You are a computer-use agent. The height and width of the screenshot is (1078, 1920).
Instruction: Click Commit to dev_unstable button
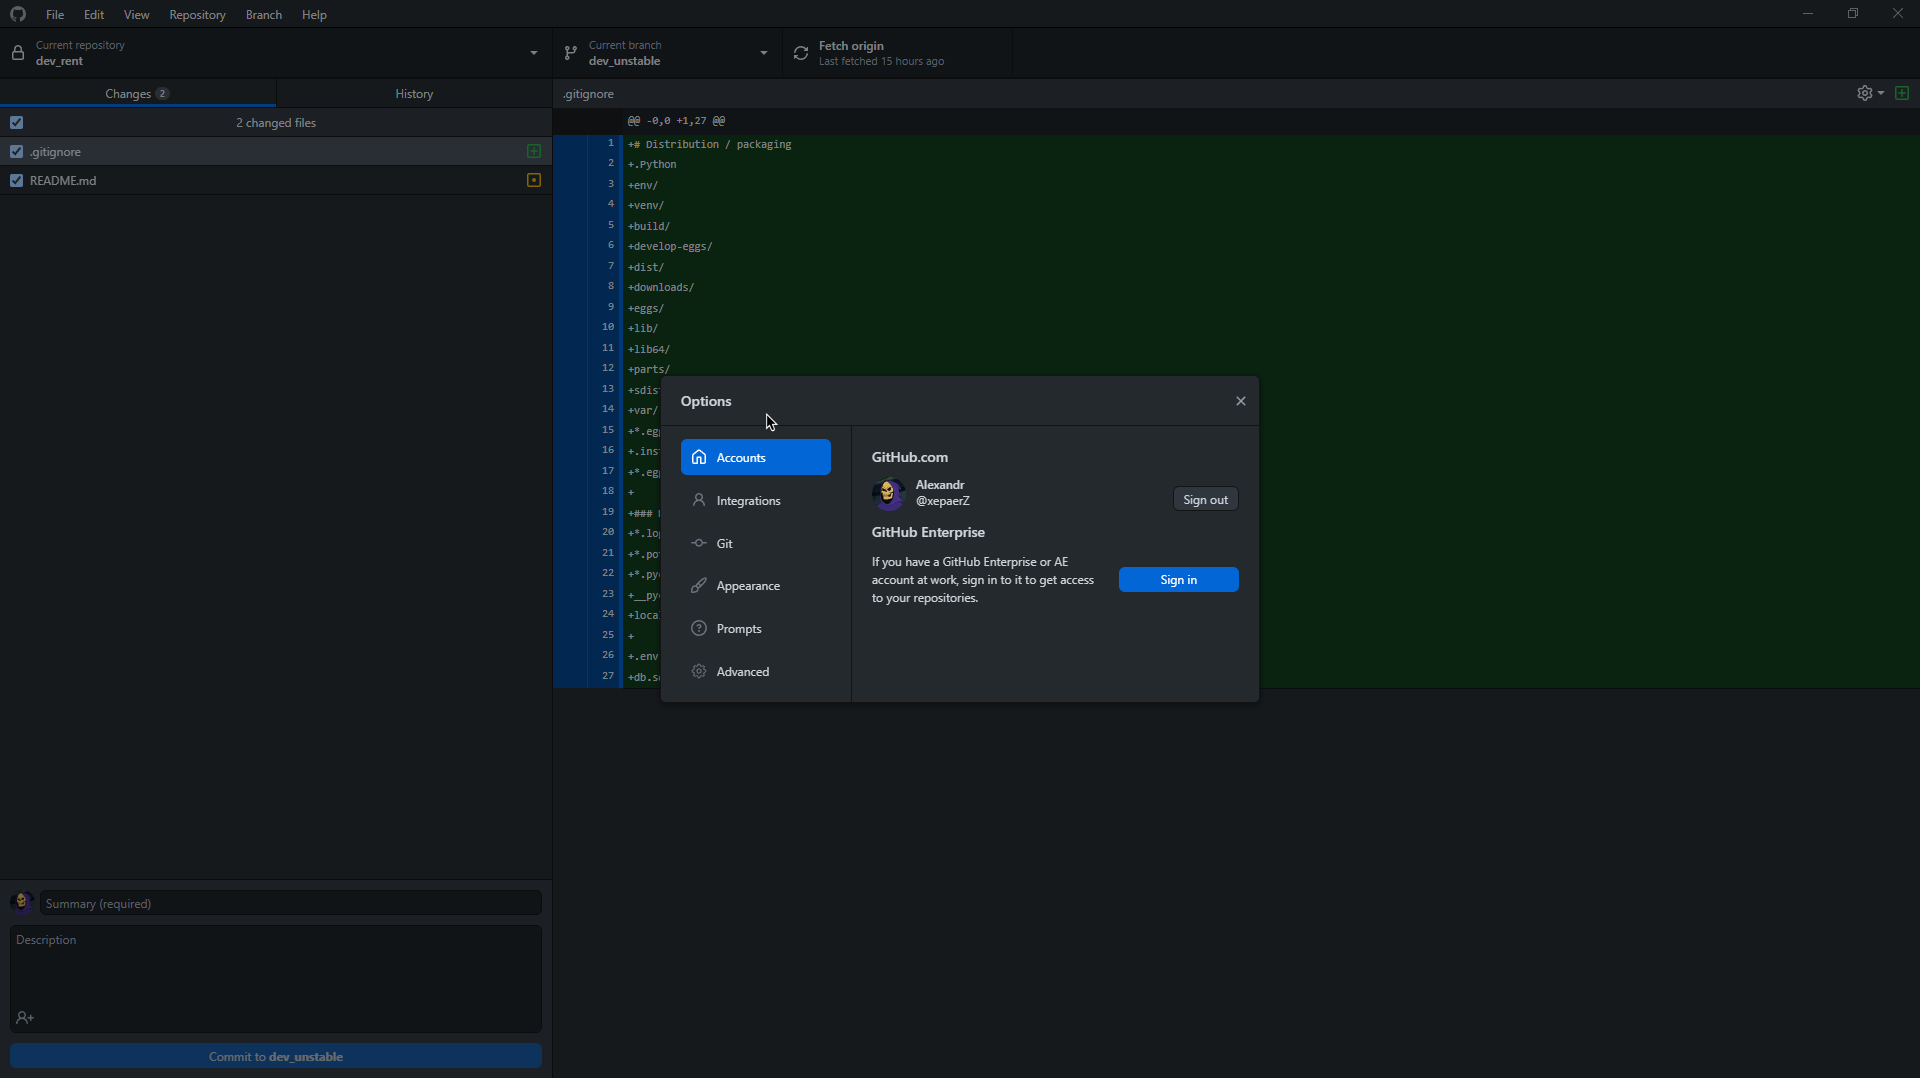point(276,1056)
